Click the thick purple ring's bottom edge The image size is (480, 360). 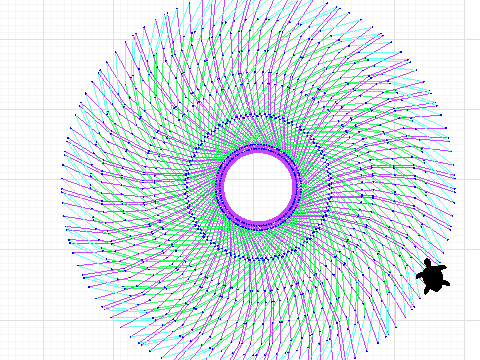(259, 226)
